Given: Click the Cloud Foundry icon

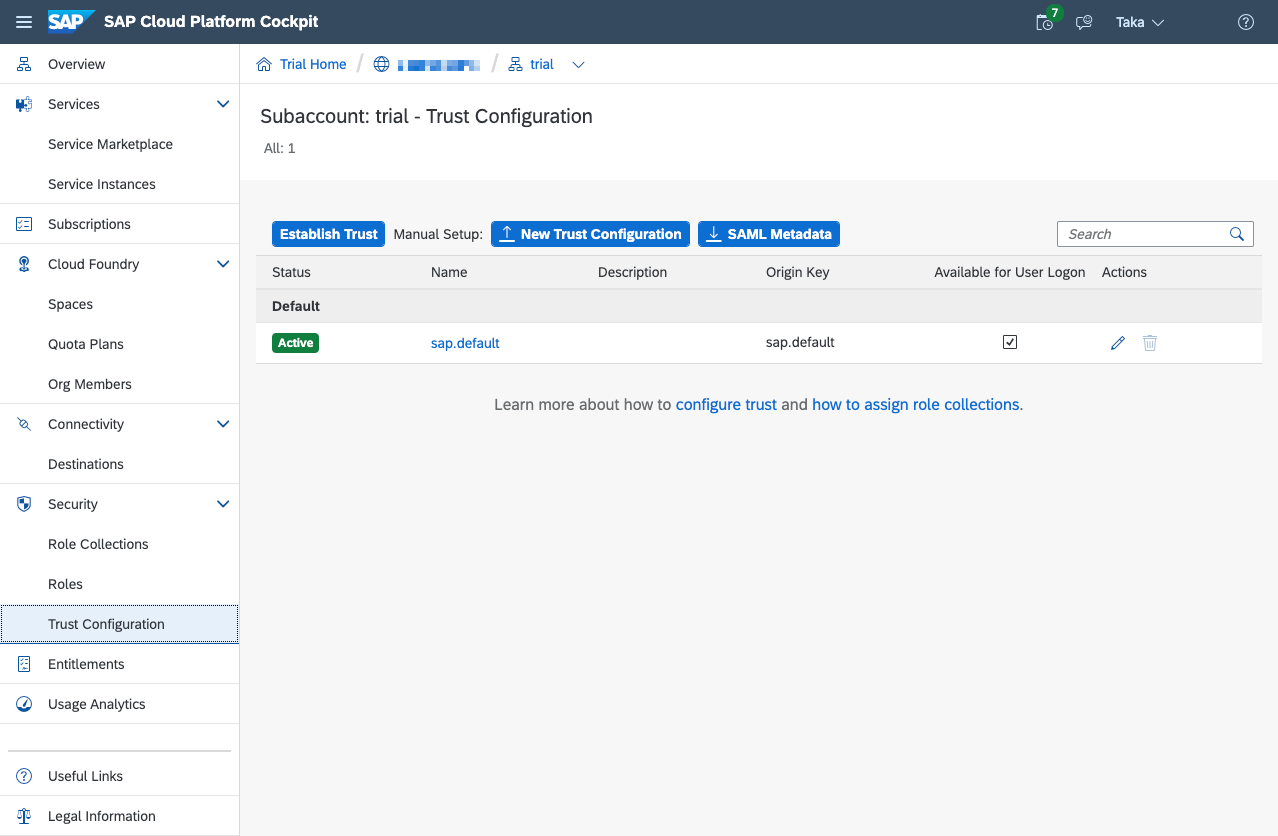Looking at the screenshot, I should pyautogui.click(x=24, y=264).
